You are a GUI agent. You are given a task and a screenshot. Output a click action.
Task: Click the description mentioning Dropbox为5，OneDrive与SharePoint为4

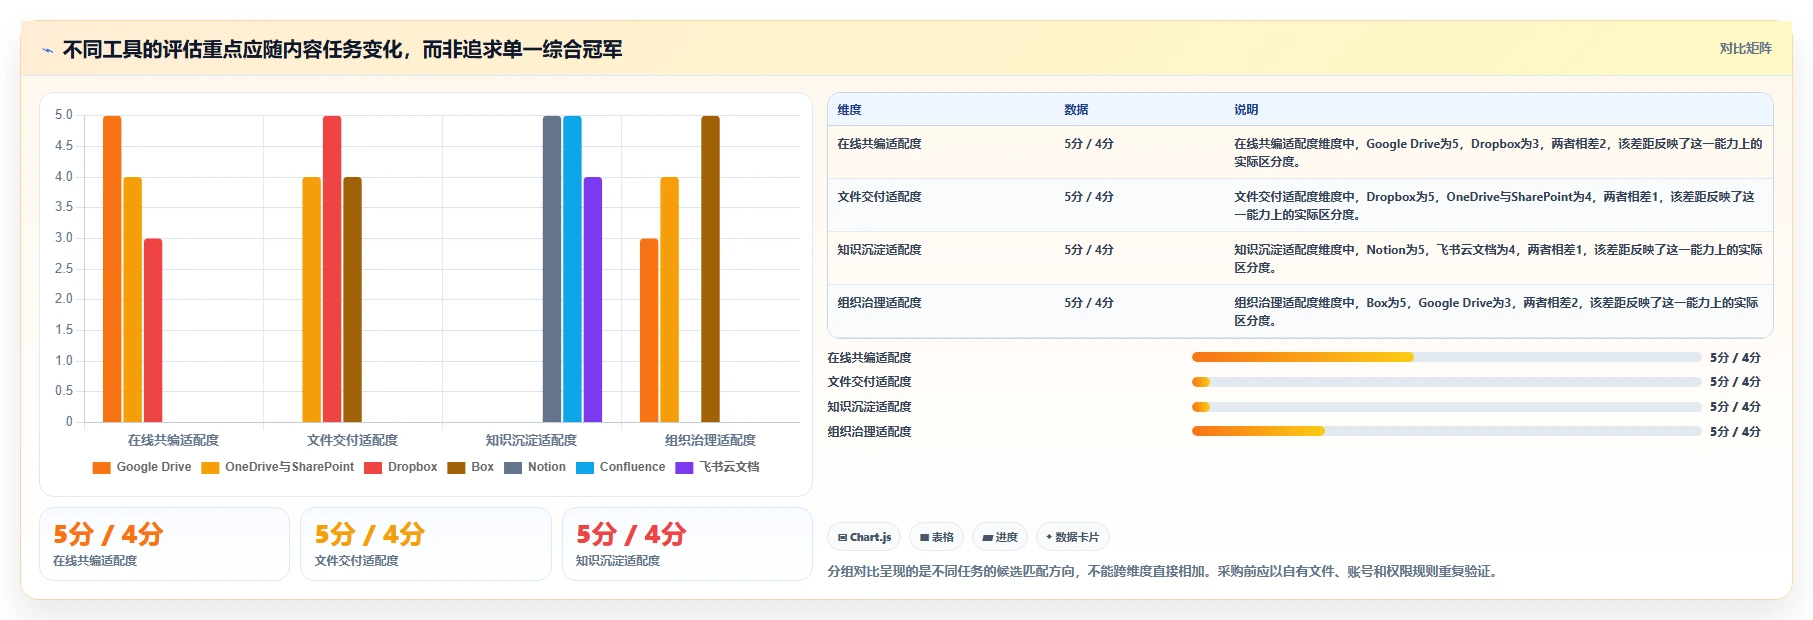click(x=1494, y=206)
